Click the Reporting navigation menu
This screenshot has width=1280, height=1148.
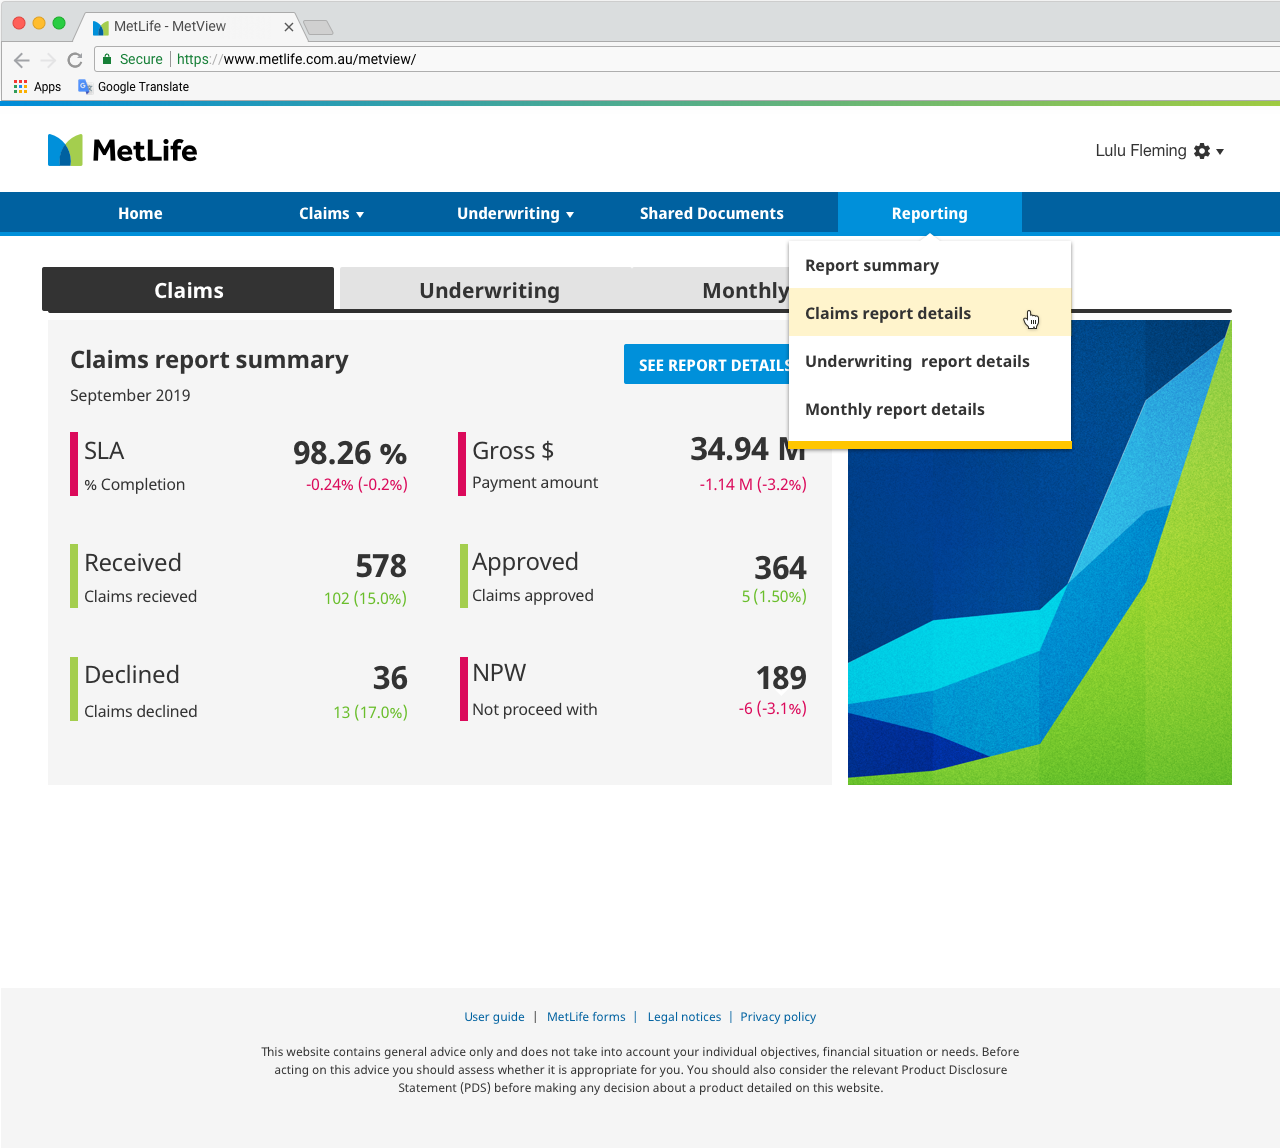(x=930, y=213)
